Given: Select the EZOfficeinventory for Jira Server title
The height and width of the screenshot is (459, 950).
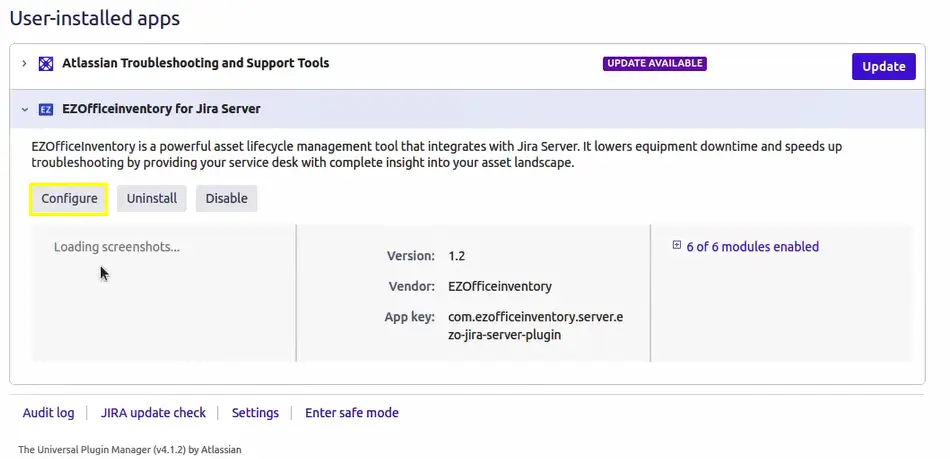Looking at the screenshot, I should pyautogui.click(x=161, y=109).
